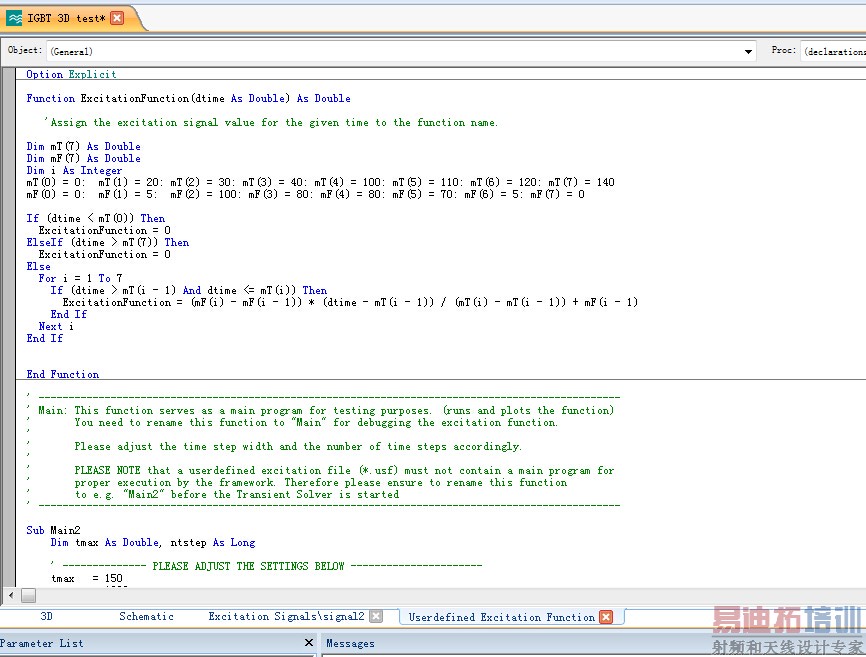Click the 'mT(0) = 0' array assignment line
The width and height of the screenshot is (866, 657).
coord(320,182)
